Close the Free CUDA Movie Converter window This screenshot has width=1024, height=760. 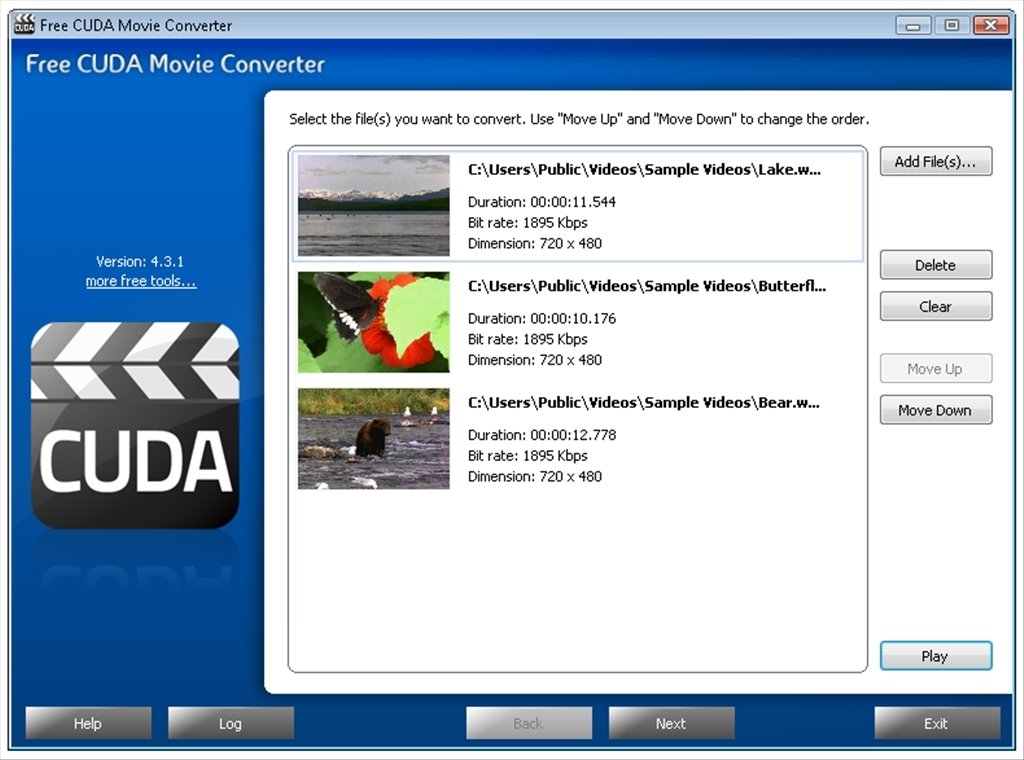point(991,25)
